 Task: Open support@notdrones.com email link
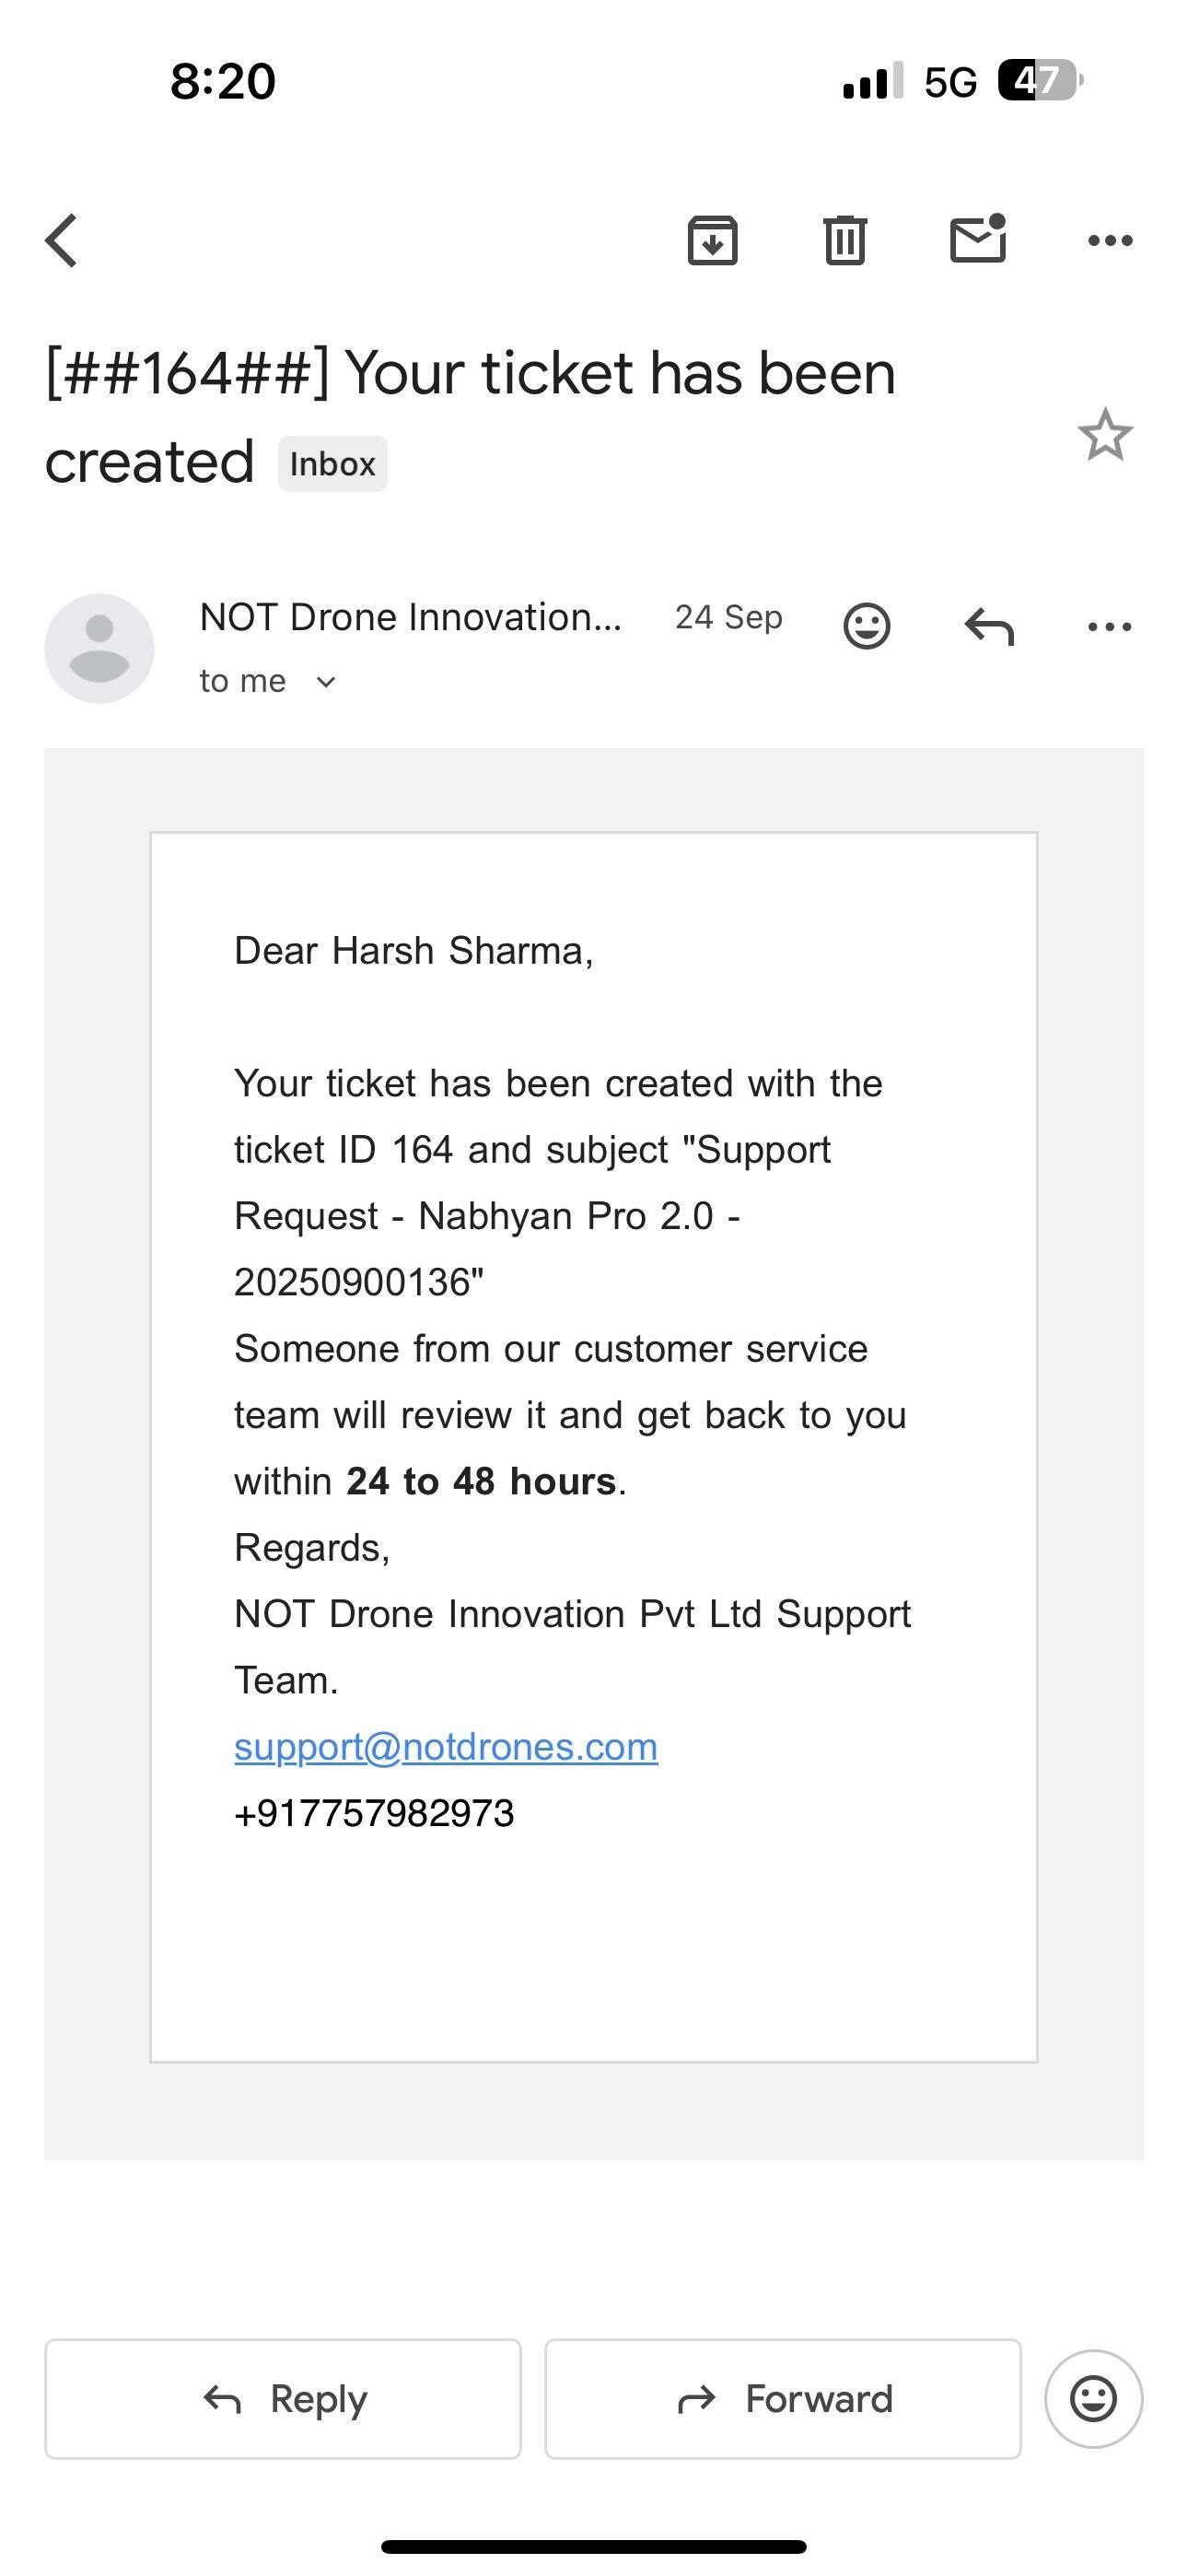point(446,1747)
